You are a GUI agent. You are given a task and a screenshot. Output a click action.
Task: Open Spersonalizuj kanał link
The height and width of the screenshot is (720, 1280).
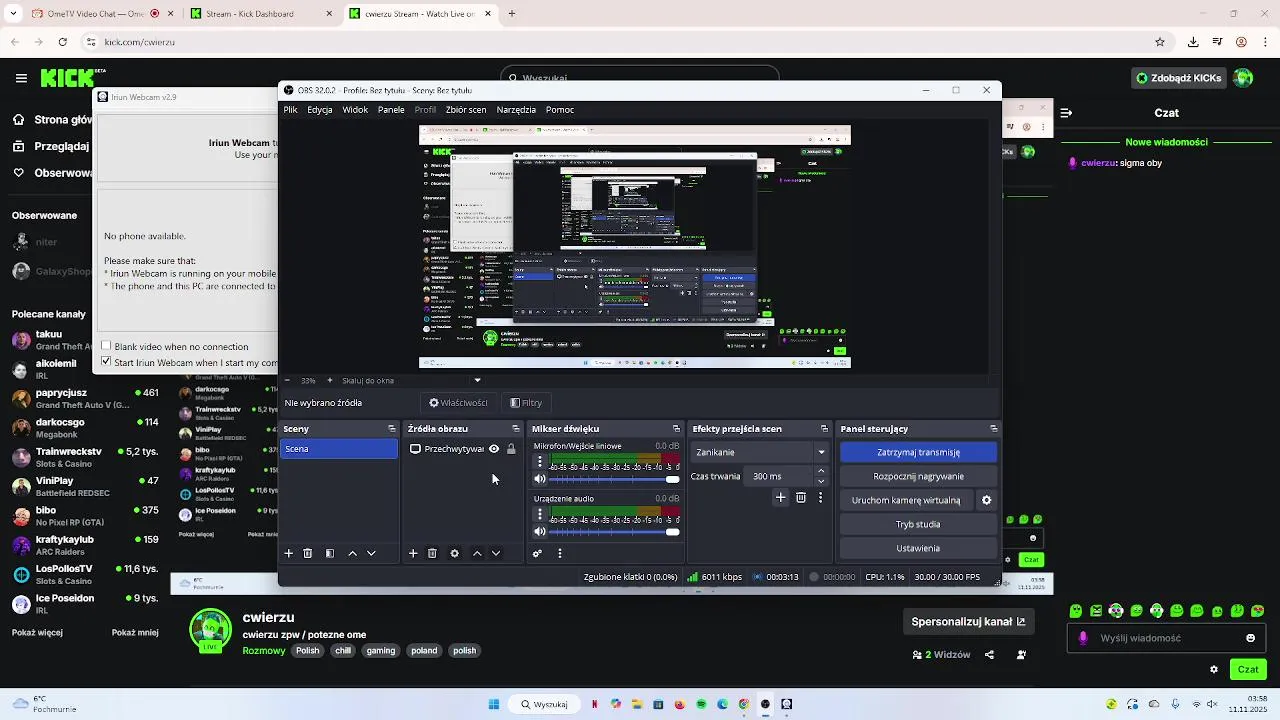click(x=968, y=621)
